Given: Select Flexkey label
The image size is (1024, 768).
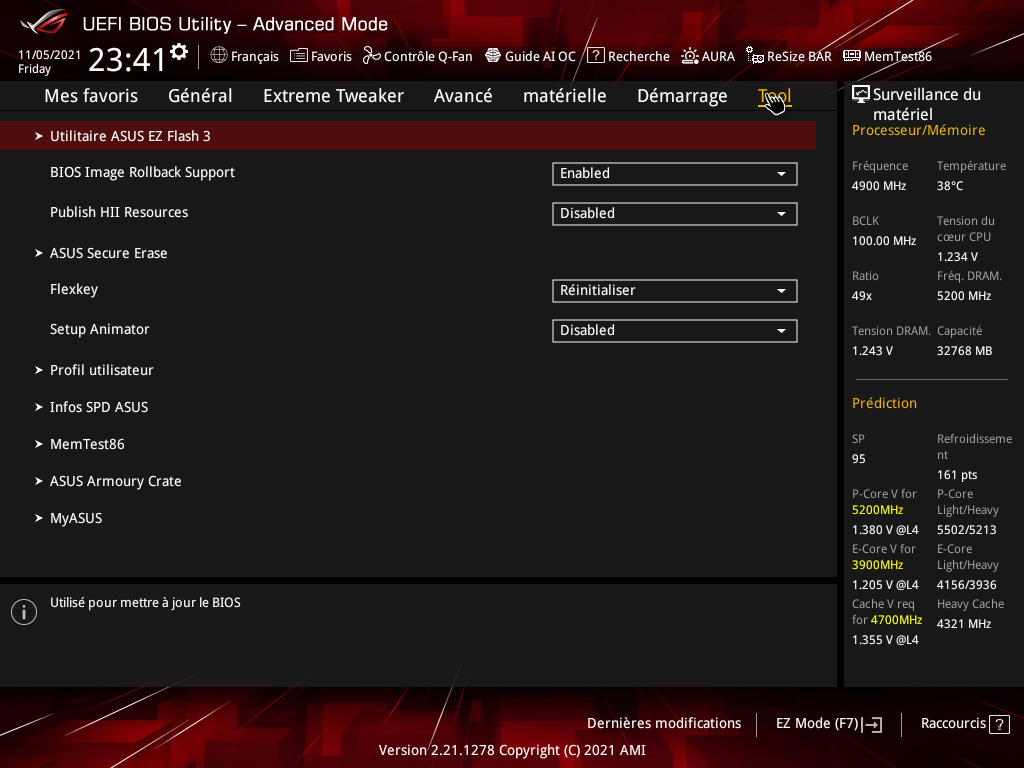Looking at the screenshot, I should click(74, 289).
